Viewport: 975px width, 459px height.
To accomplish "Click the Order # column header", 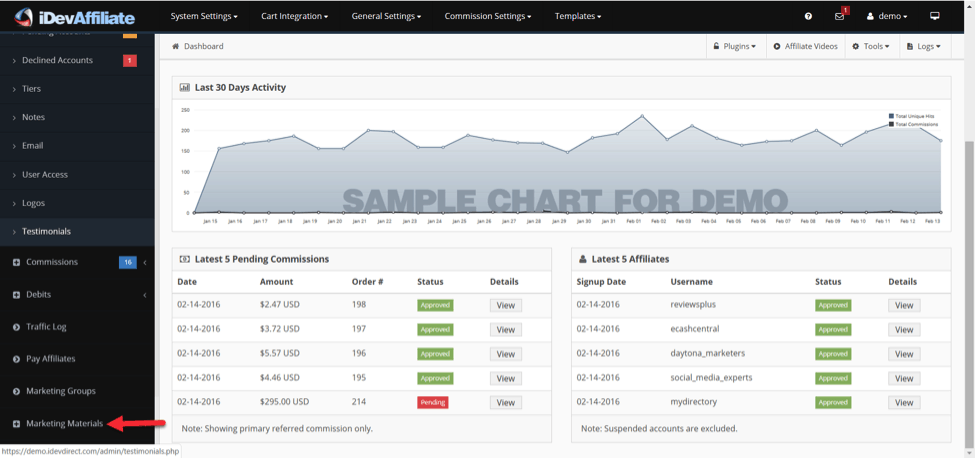I will click(x=367, y=282).
